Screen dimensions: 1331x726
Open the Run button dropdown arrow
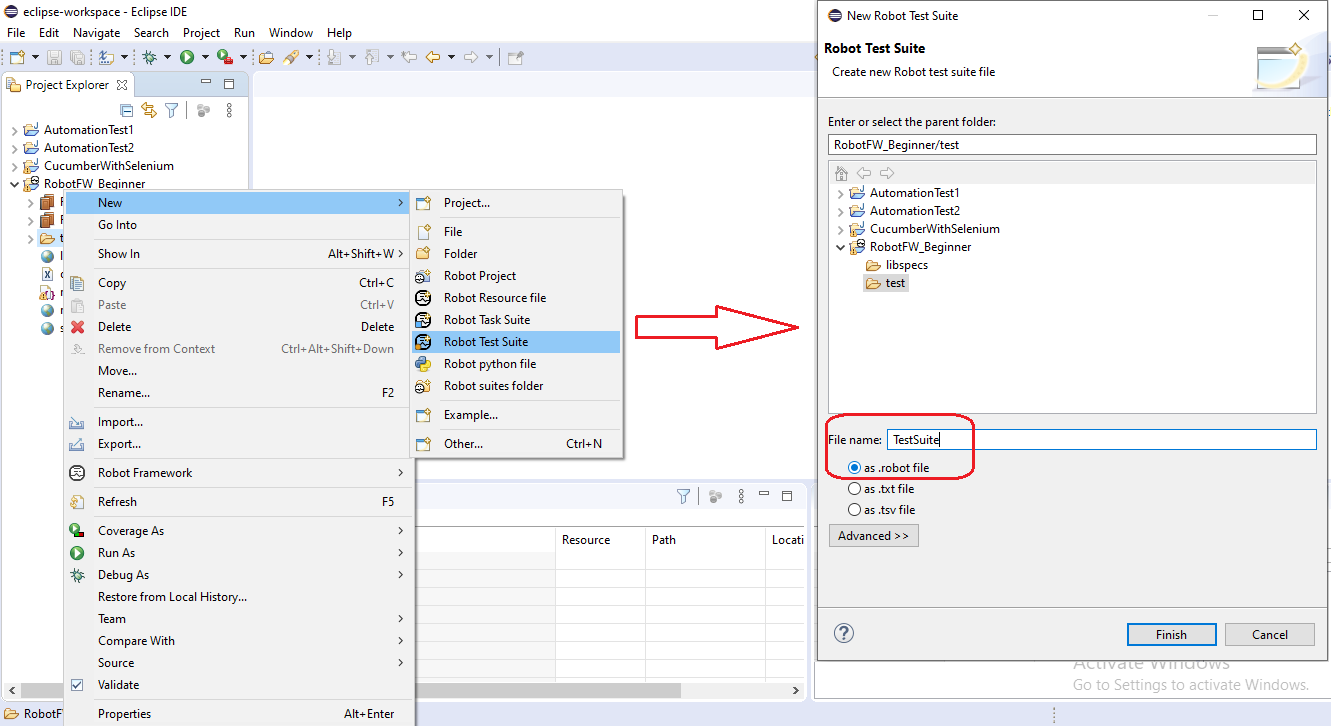coord(205,58)
